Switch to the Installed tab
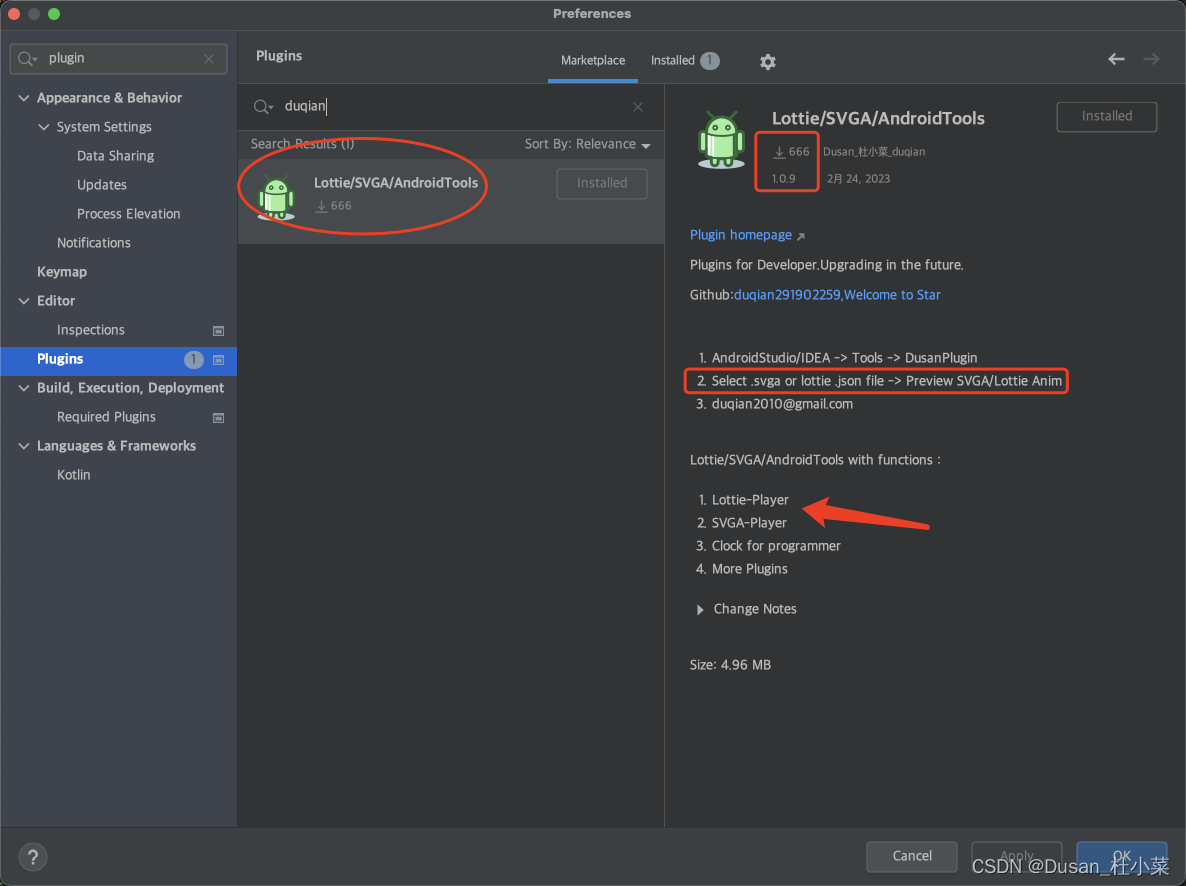Viewport: 1186px width, 886px height. [x=672, y=60]
